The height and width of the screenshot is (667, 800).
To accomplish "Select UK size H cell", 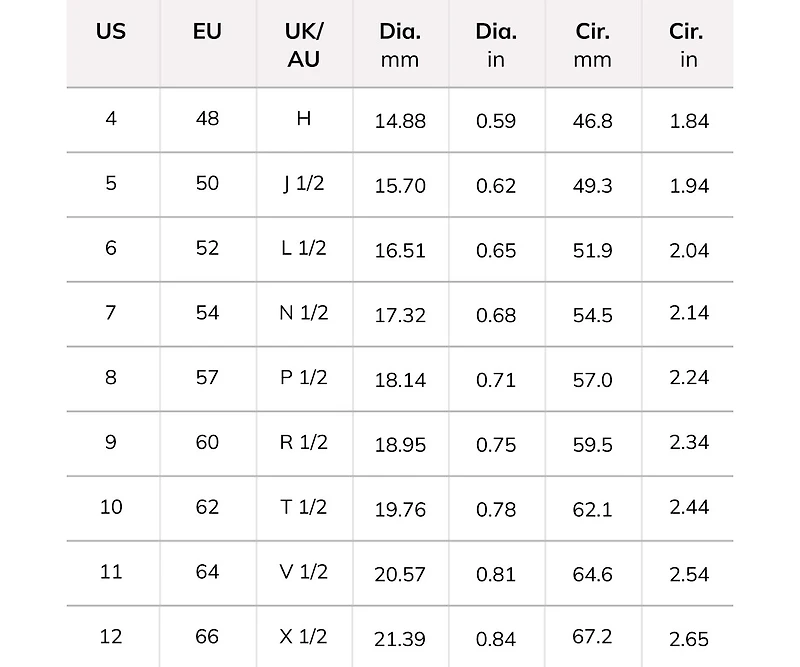I will [x=304, y=119].
